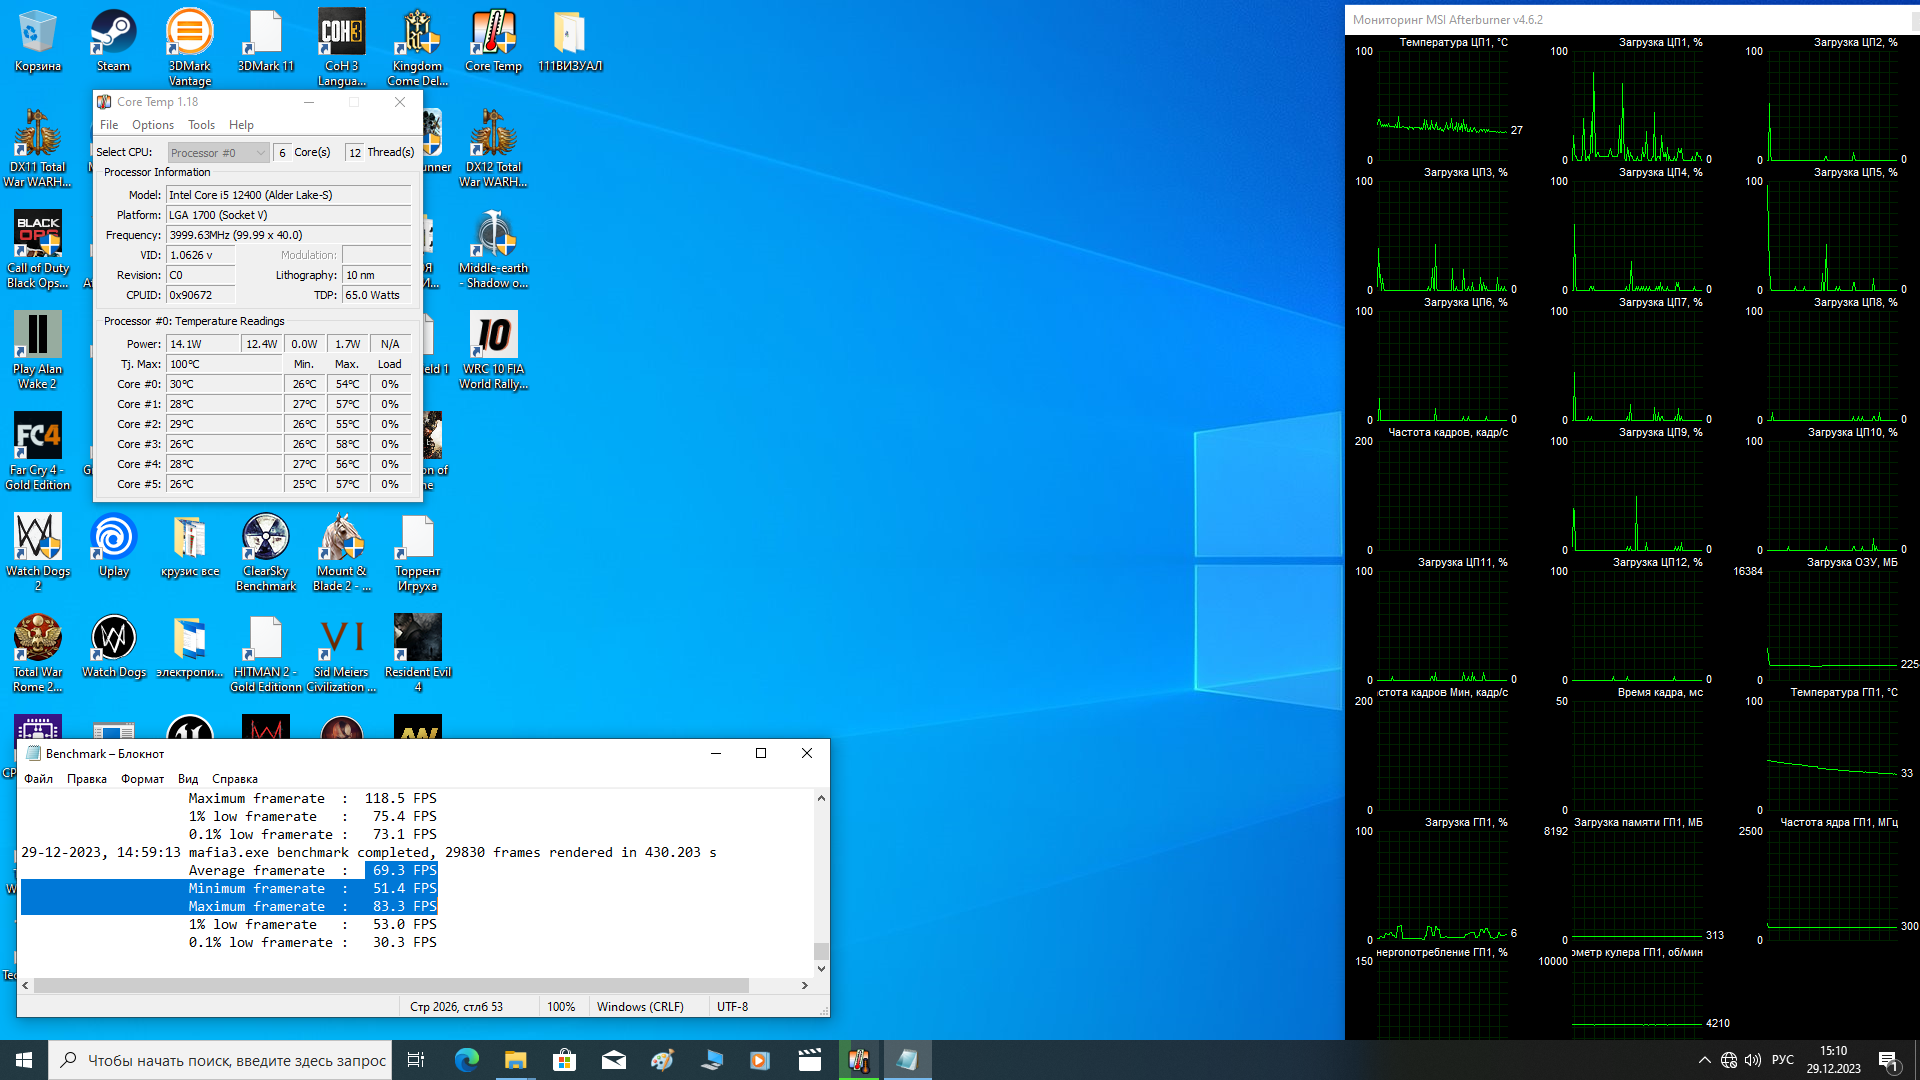
Task: Click the scroll down arrow in Notepad
Action: [x=821, y=968]
